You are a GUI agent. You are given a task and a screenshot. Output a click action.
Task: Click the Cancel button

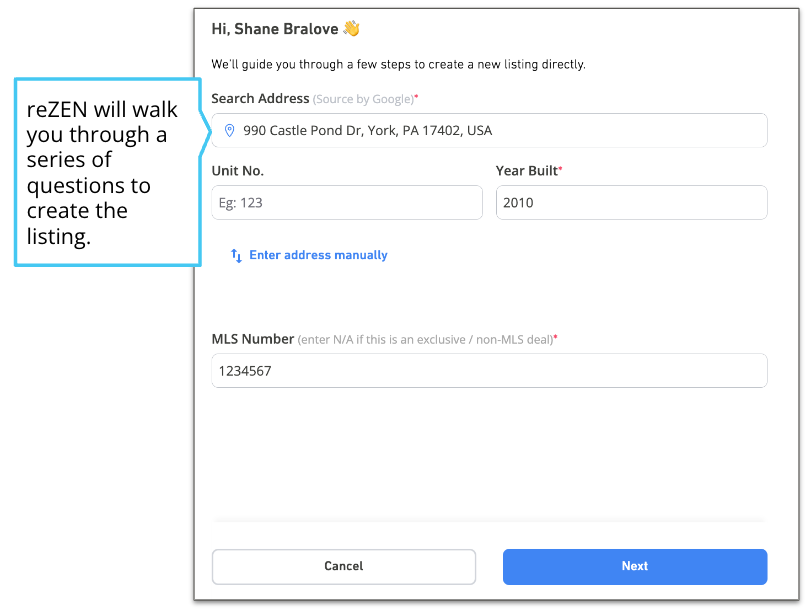pyautogui.click(x=344, y=567)
